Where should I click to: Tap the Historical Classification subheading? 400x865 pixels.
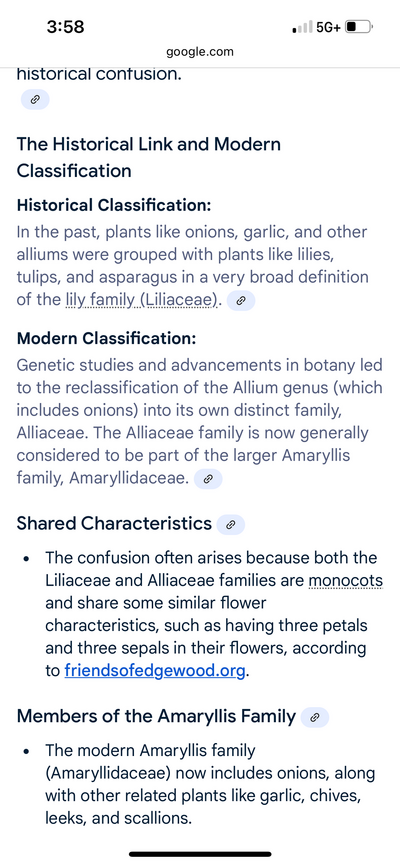click(114, 206)
